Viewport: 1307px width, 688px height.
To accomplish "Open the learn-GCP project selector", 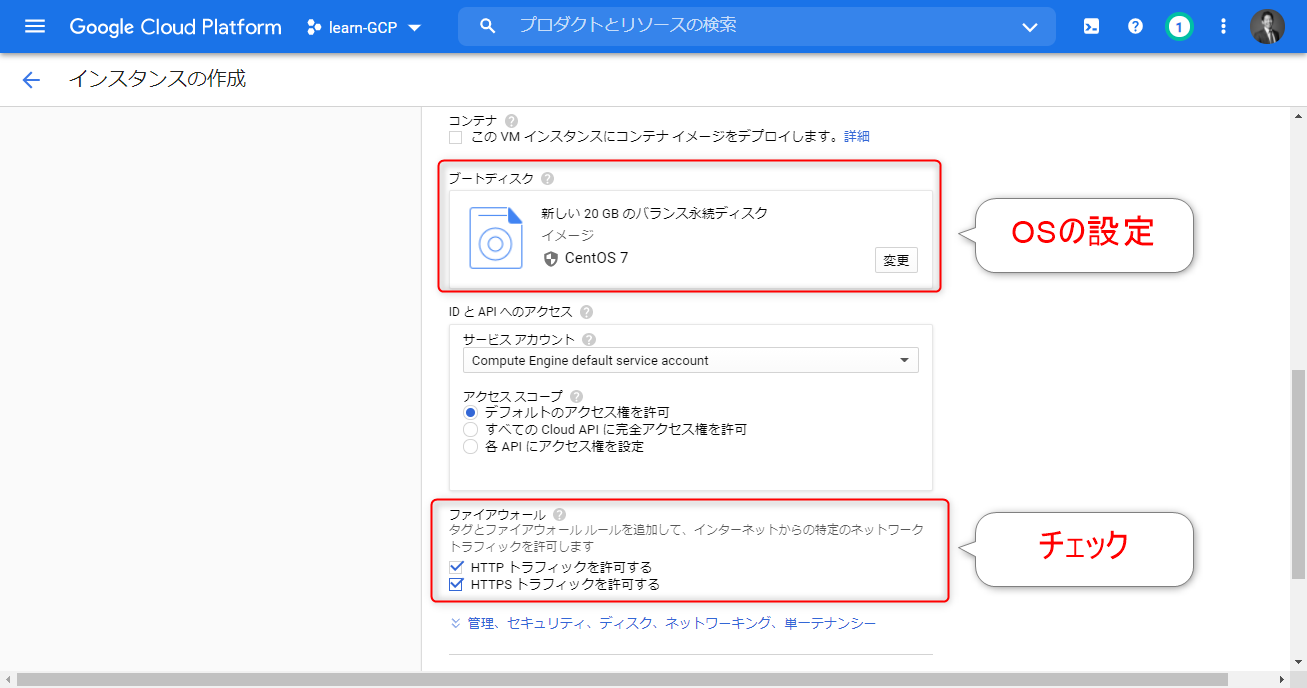I will 364,27.
